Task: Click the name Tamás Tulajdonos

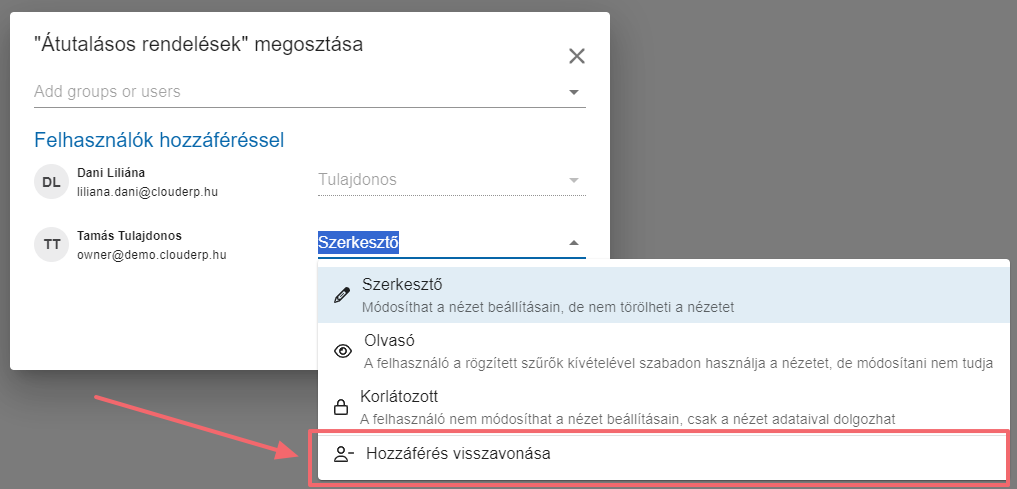Action: click(x=129, y=235)
